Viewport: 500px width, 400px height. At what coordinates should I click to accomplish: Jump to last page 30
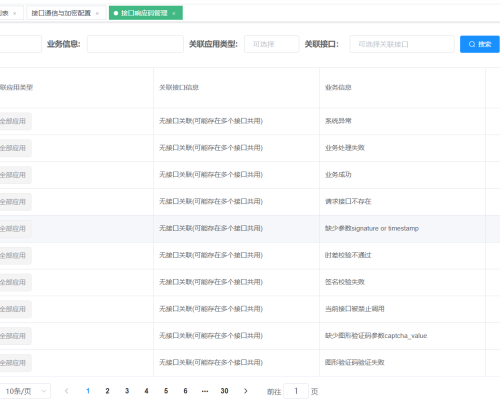click(224, 391)
